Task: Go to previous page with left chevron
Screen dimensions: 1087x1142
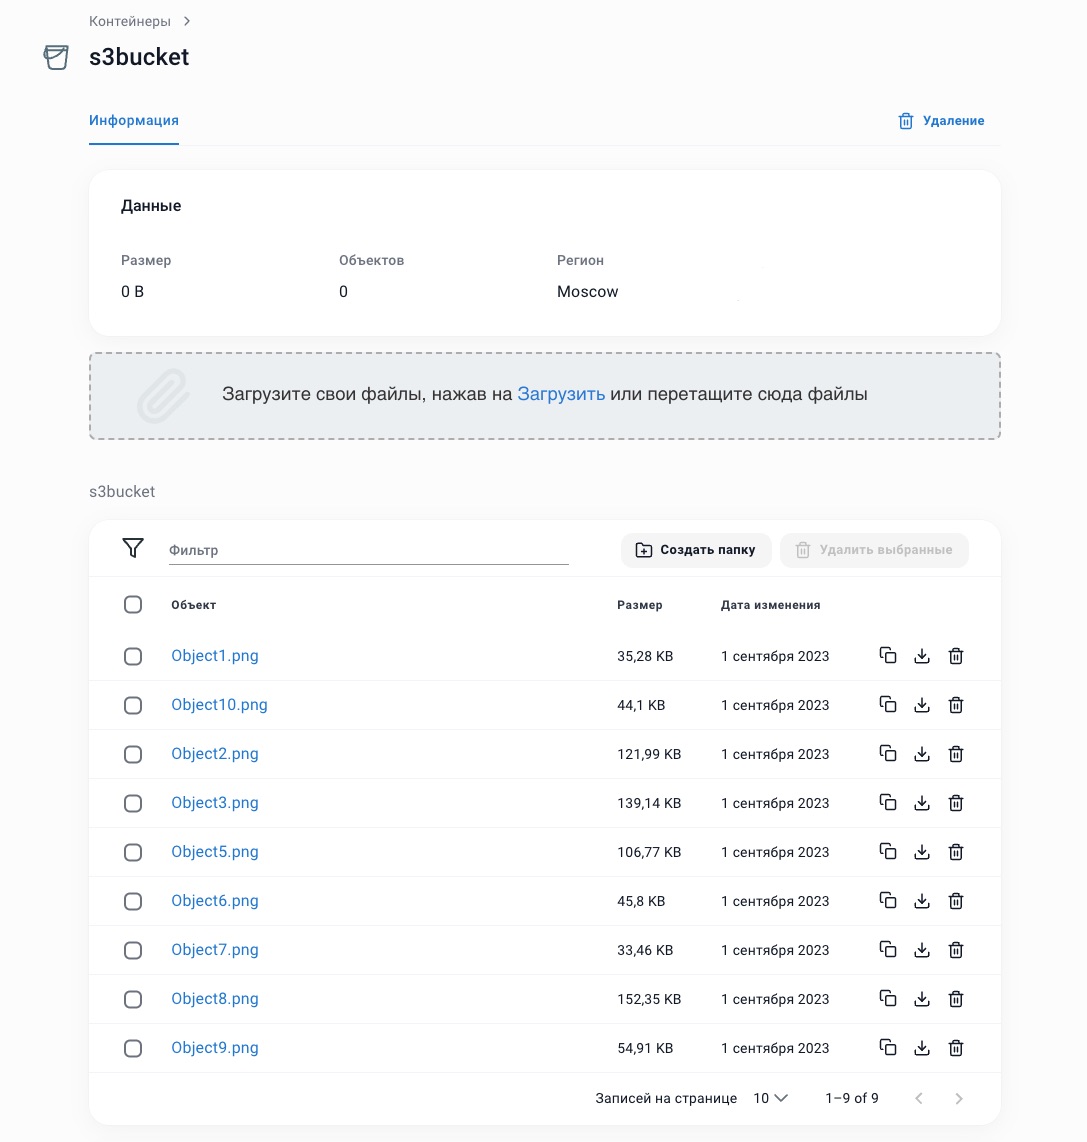Action: [919, 1098]
